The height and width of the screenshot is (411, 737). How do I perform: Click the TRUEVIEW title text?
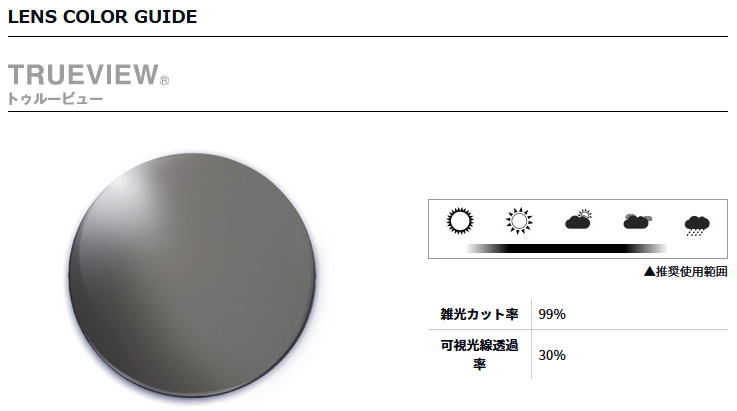[x=82, y=75]
